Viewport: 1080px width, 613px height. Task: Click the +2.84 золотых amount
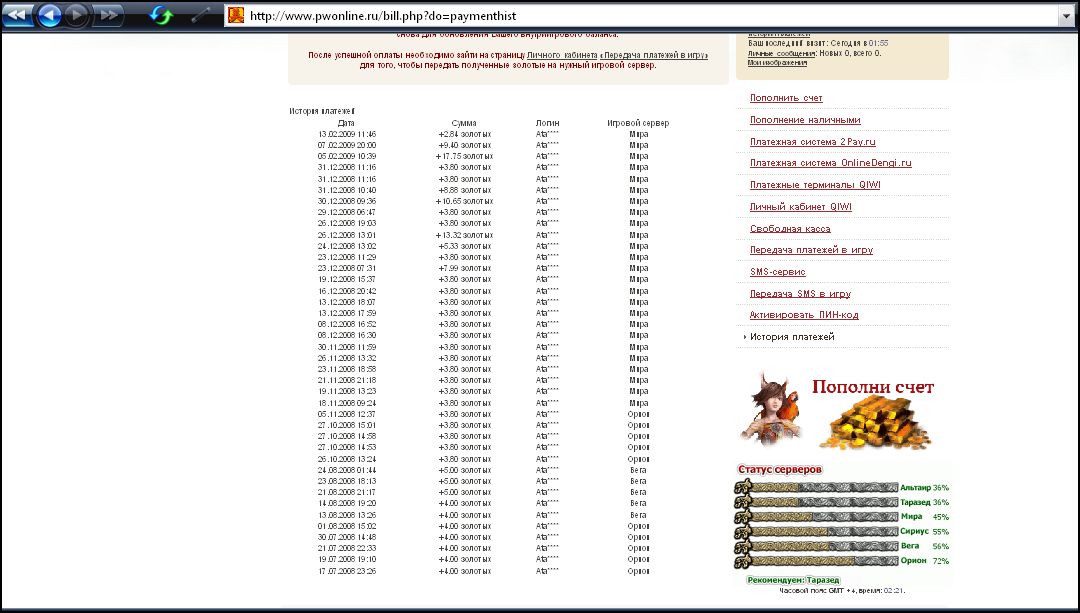coord(465,134)
